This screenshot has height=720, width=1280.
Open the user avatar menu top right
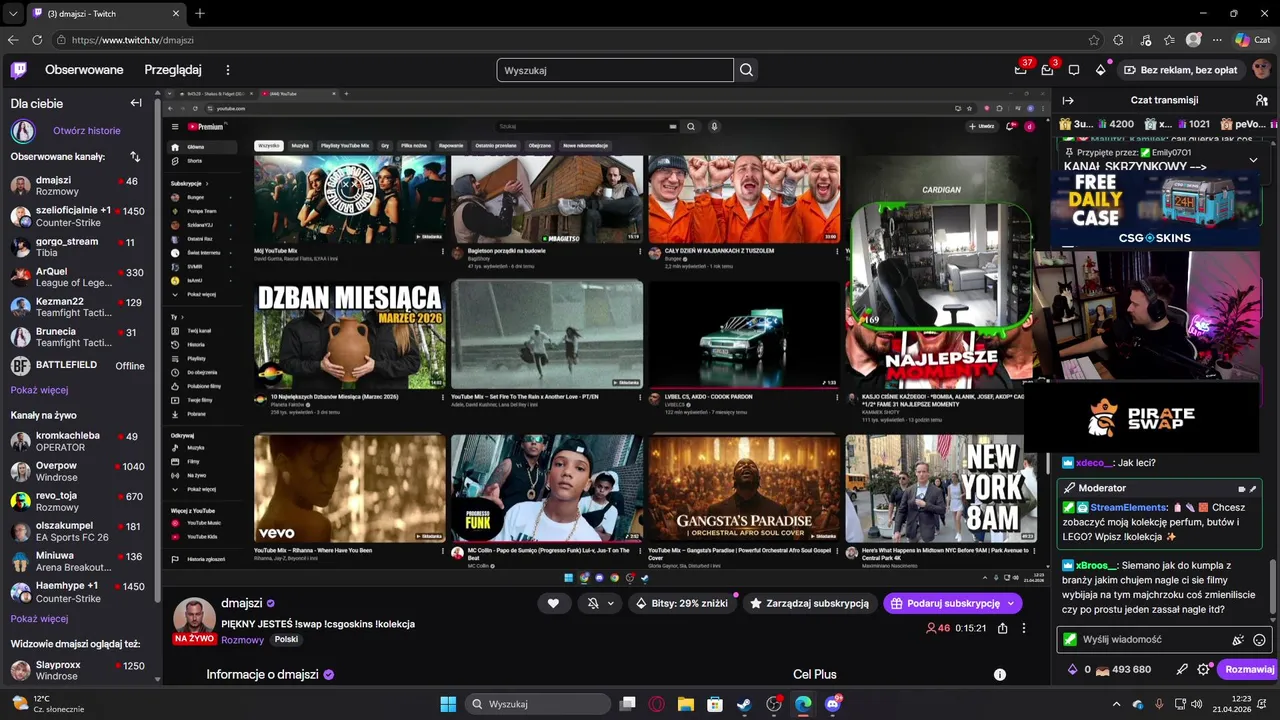1261,70
